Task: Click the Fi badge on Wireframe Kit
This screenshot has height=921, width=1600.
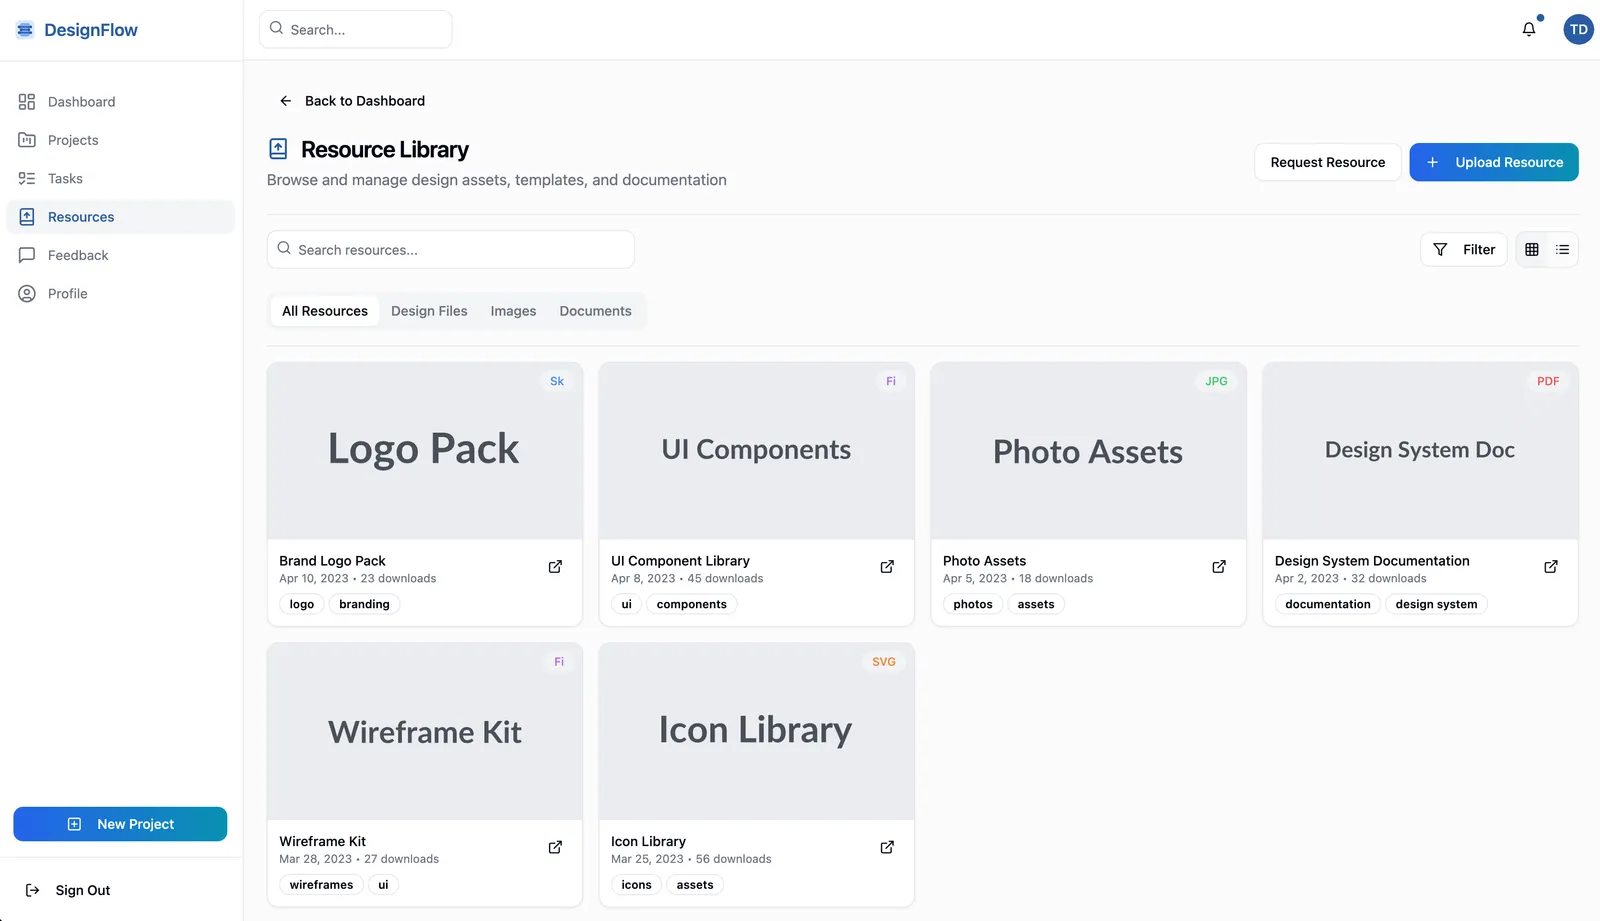Action: pos(559,662)
